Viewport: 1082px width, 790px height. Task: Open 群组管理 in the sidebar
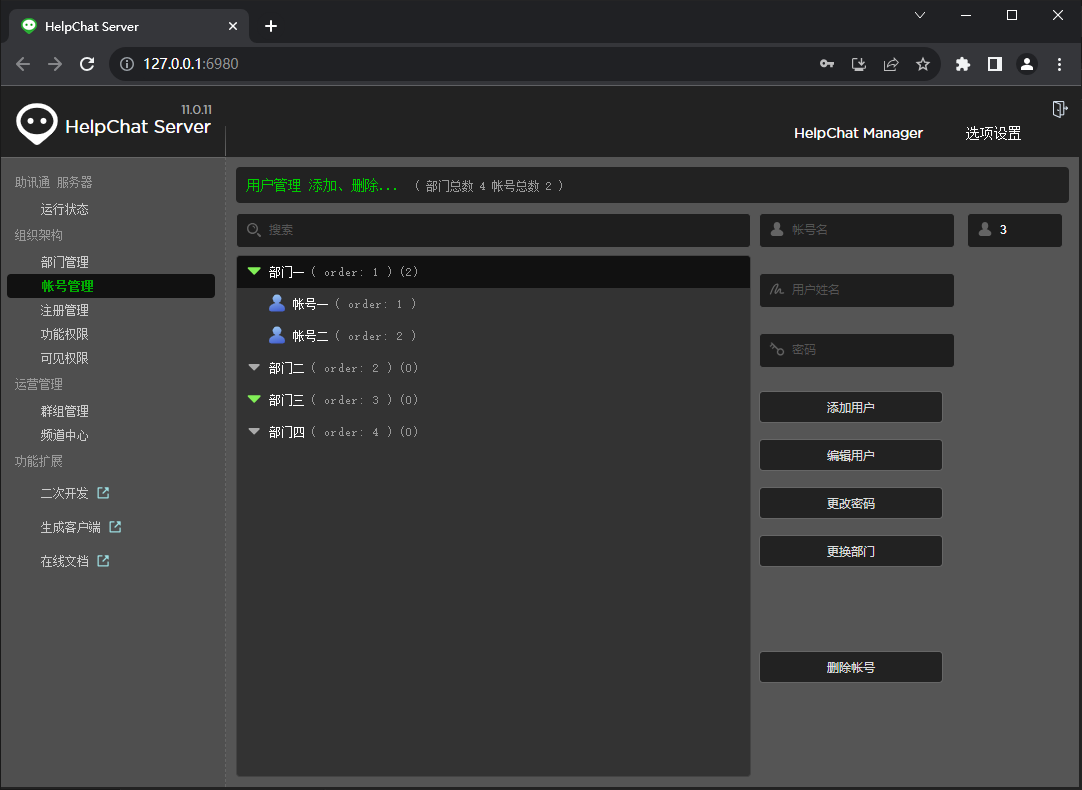(65, 411)
